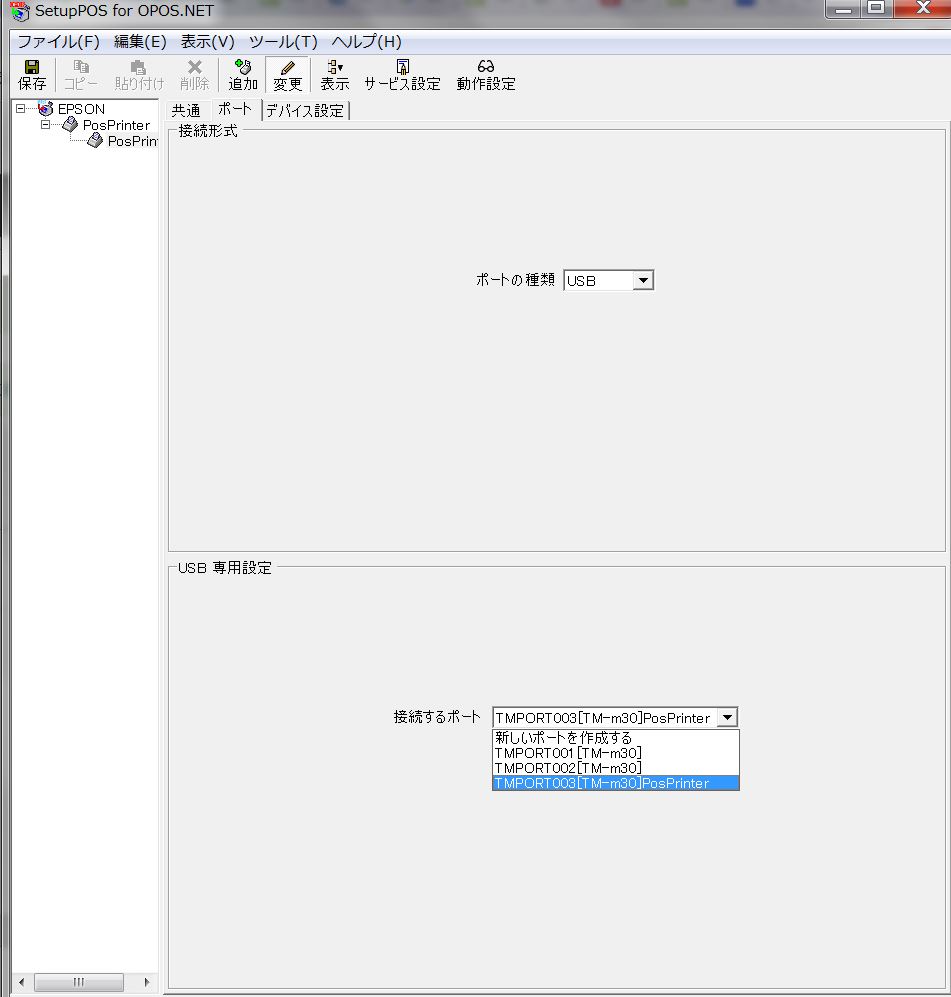Switch to the 共通 tab
951x997 pixels.
(x=186, y=111)
